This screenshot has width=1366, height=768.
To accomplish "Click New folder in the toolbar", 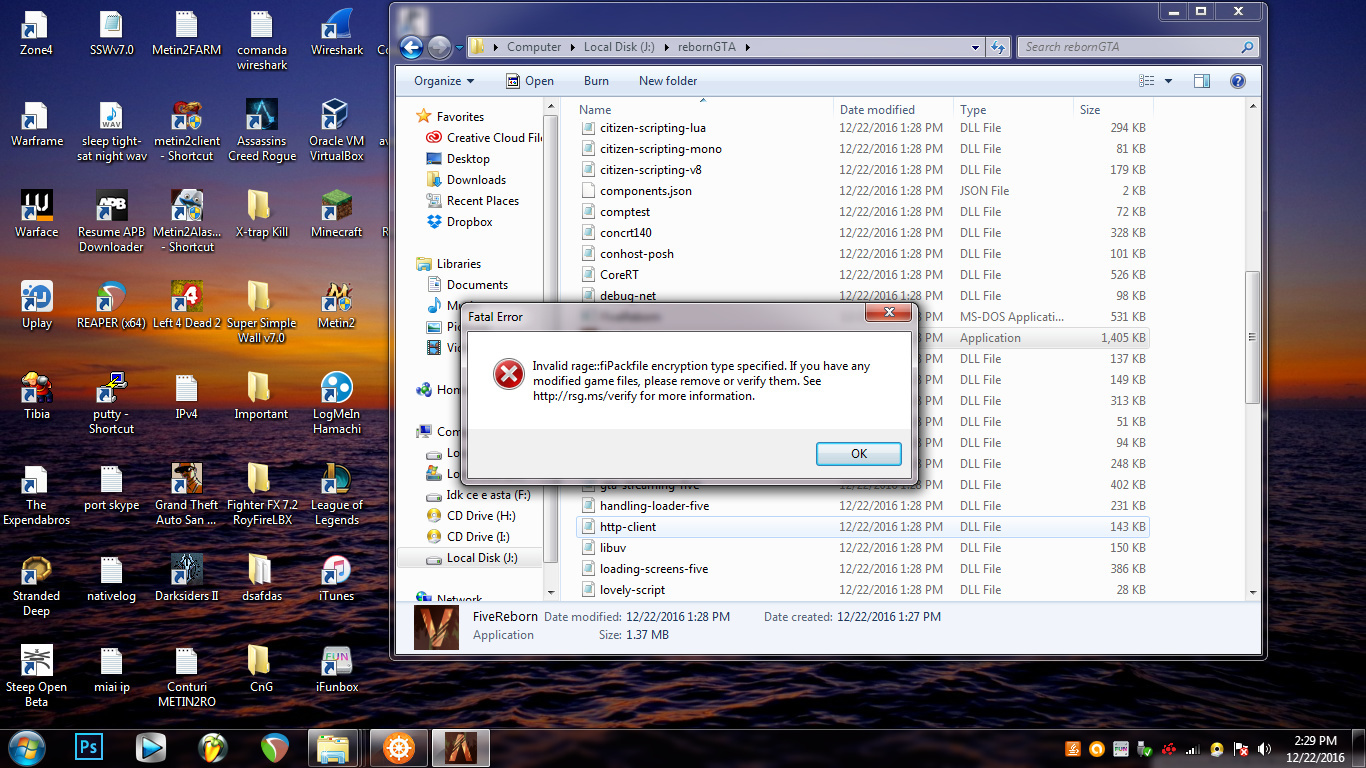I will point(668,81).
